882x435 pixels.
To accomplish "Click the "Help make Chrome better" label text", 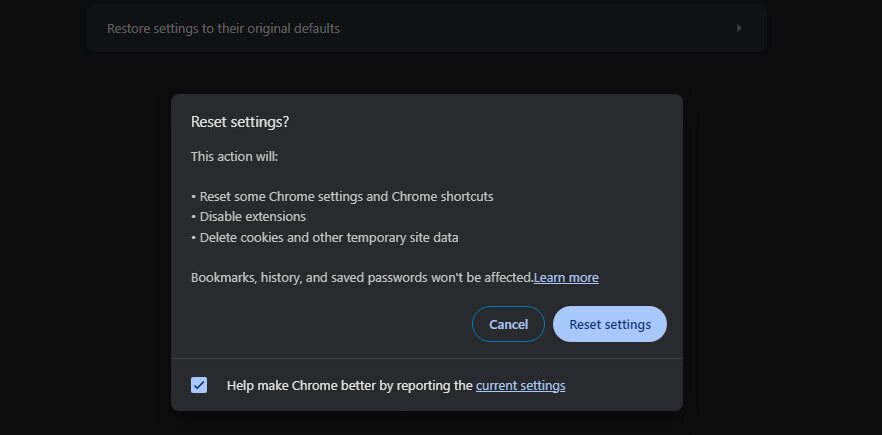I will point(302,385).
